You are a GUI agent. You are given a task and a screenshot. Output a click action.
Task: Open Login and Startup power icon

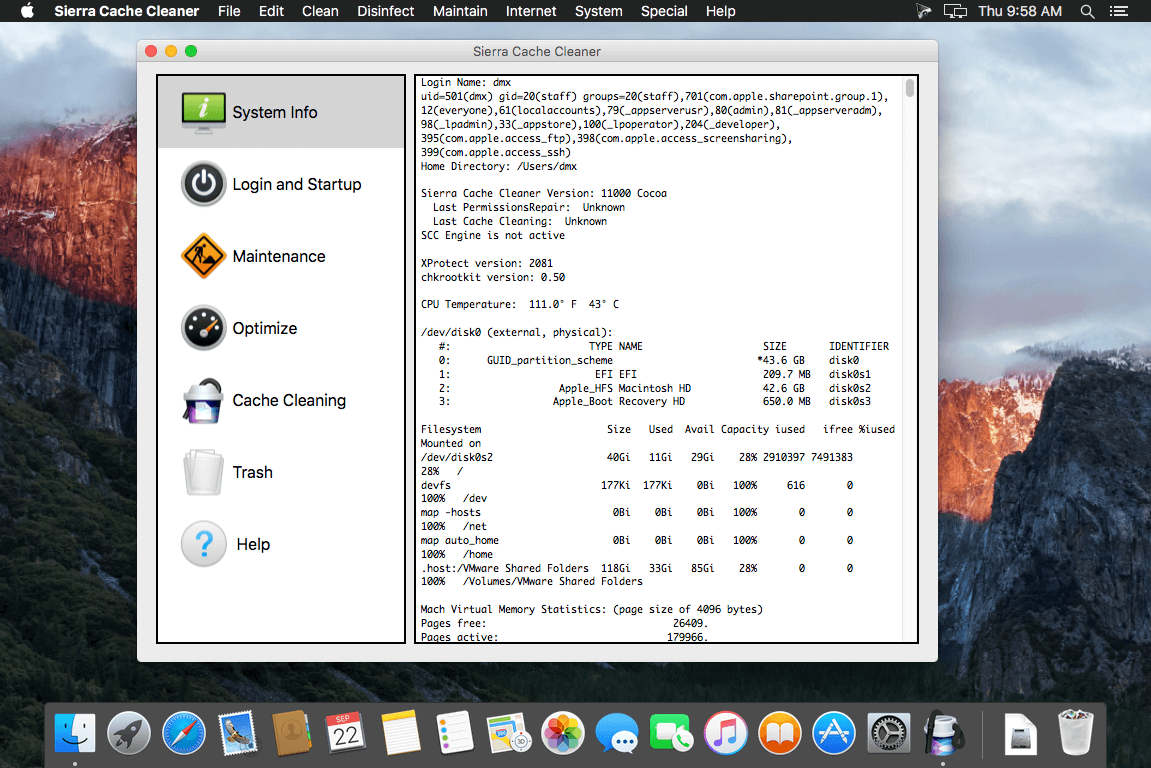[x=203, y=184]
